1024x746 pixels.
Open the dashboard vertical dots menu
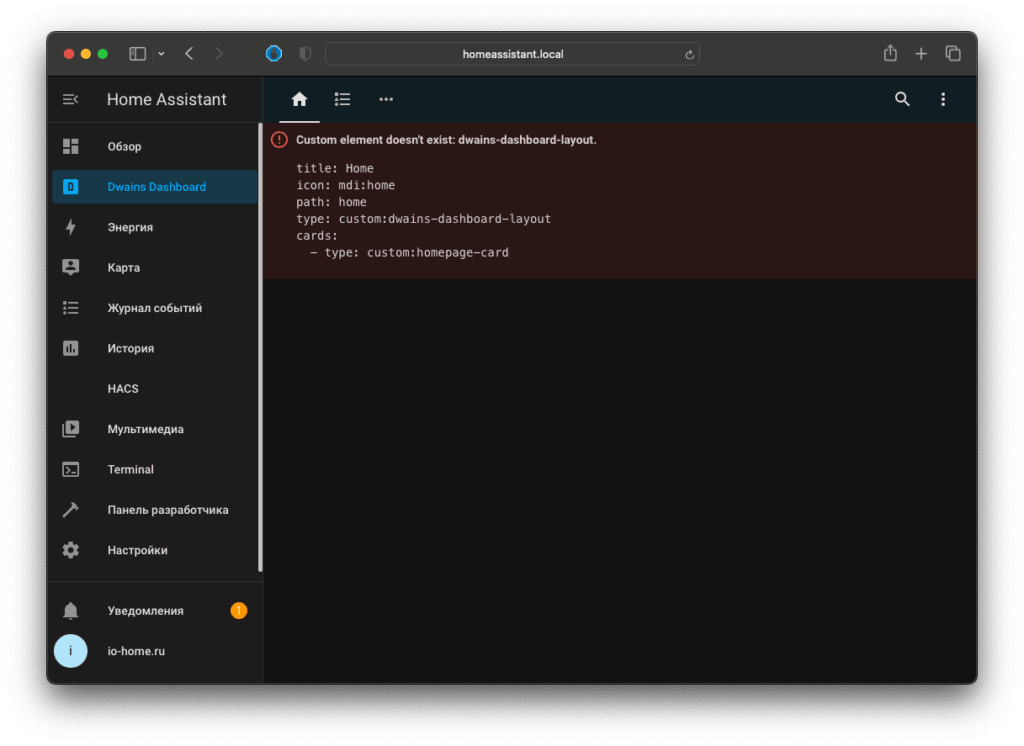click(x=942, y=99)
